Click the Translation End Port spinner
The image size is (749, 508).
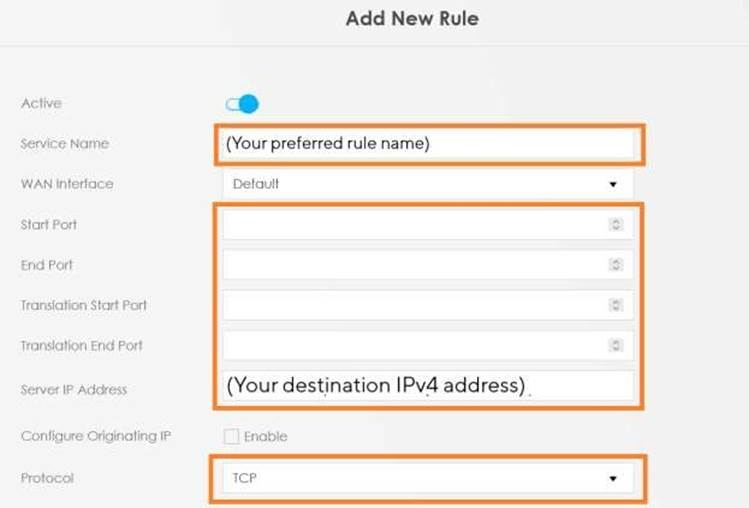tap(616, 345)
